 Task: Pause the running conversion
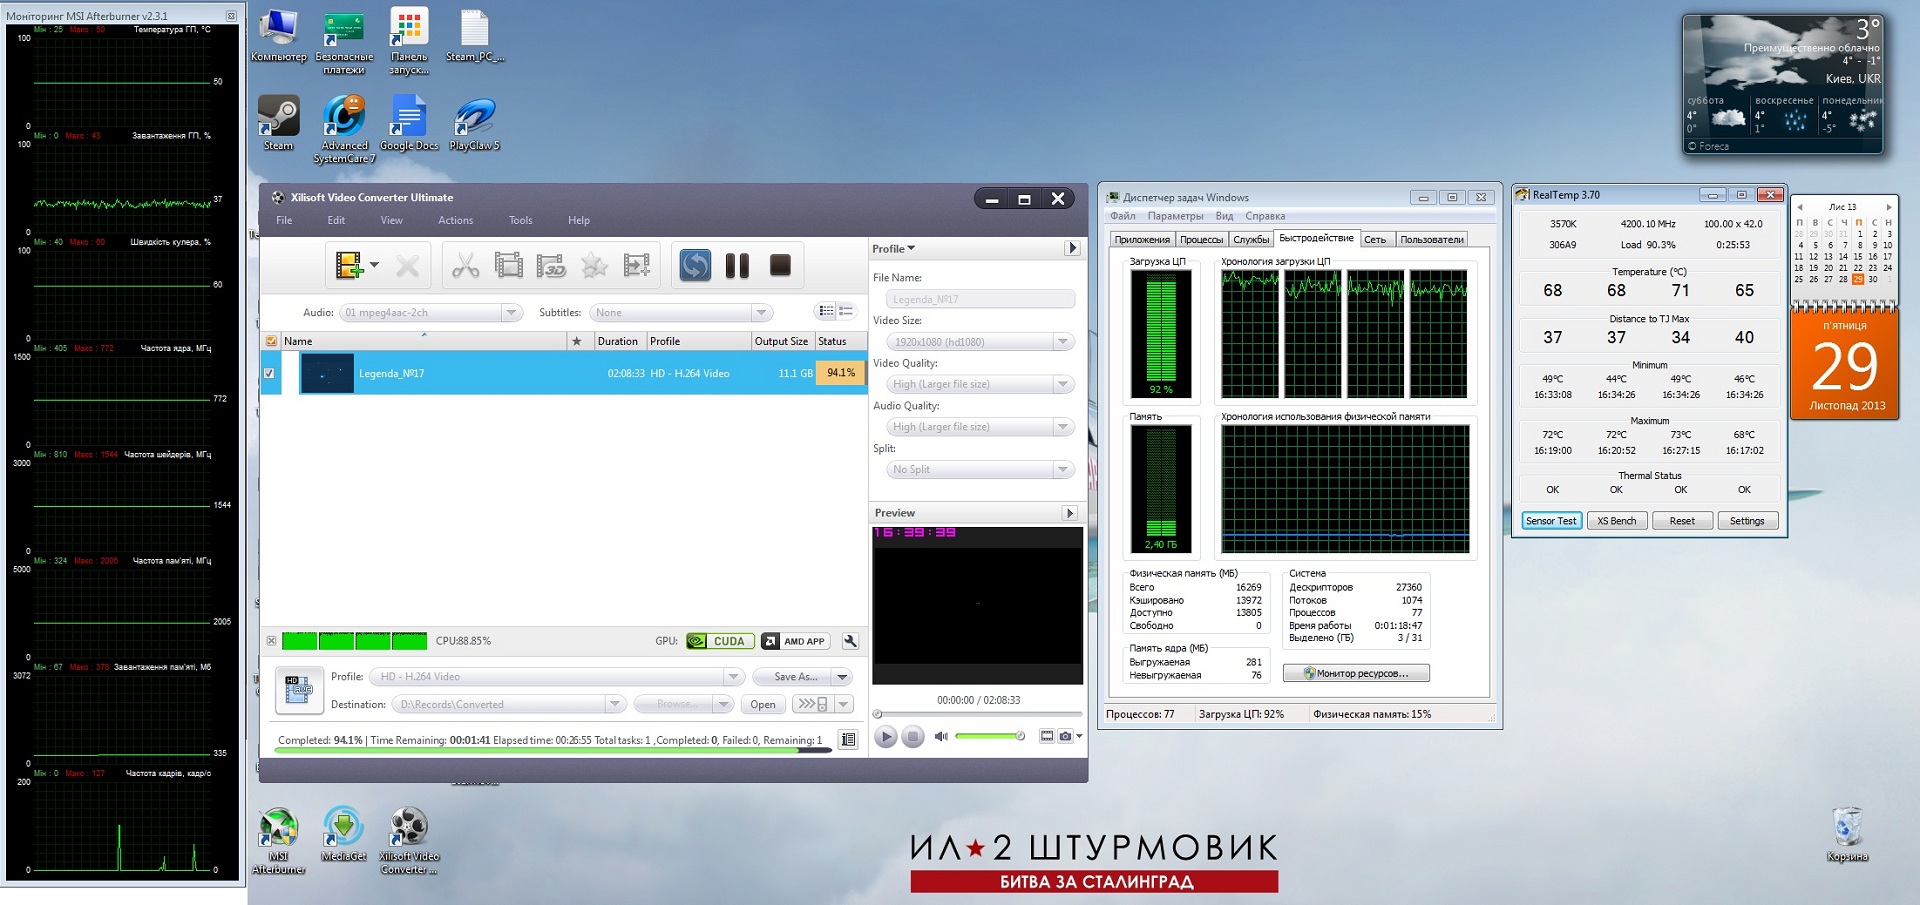tap(737, 265)
